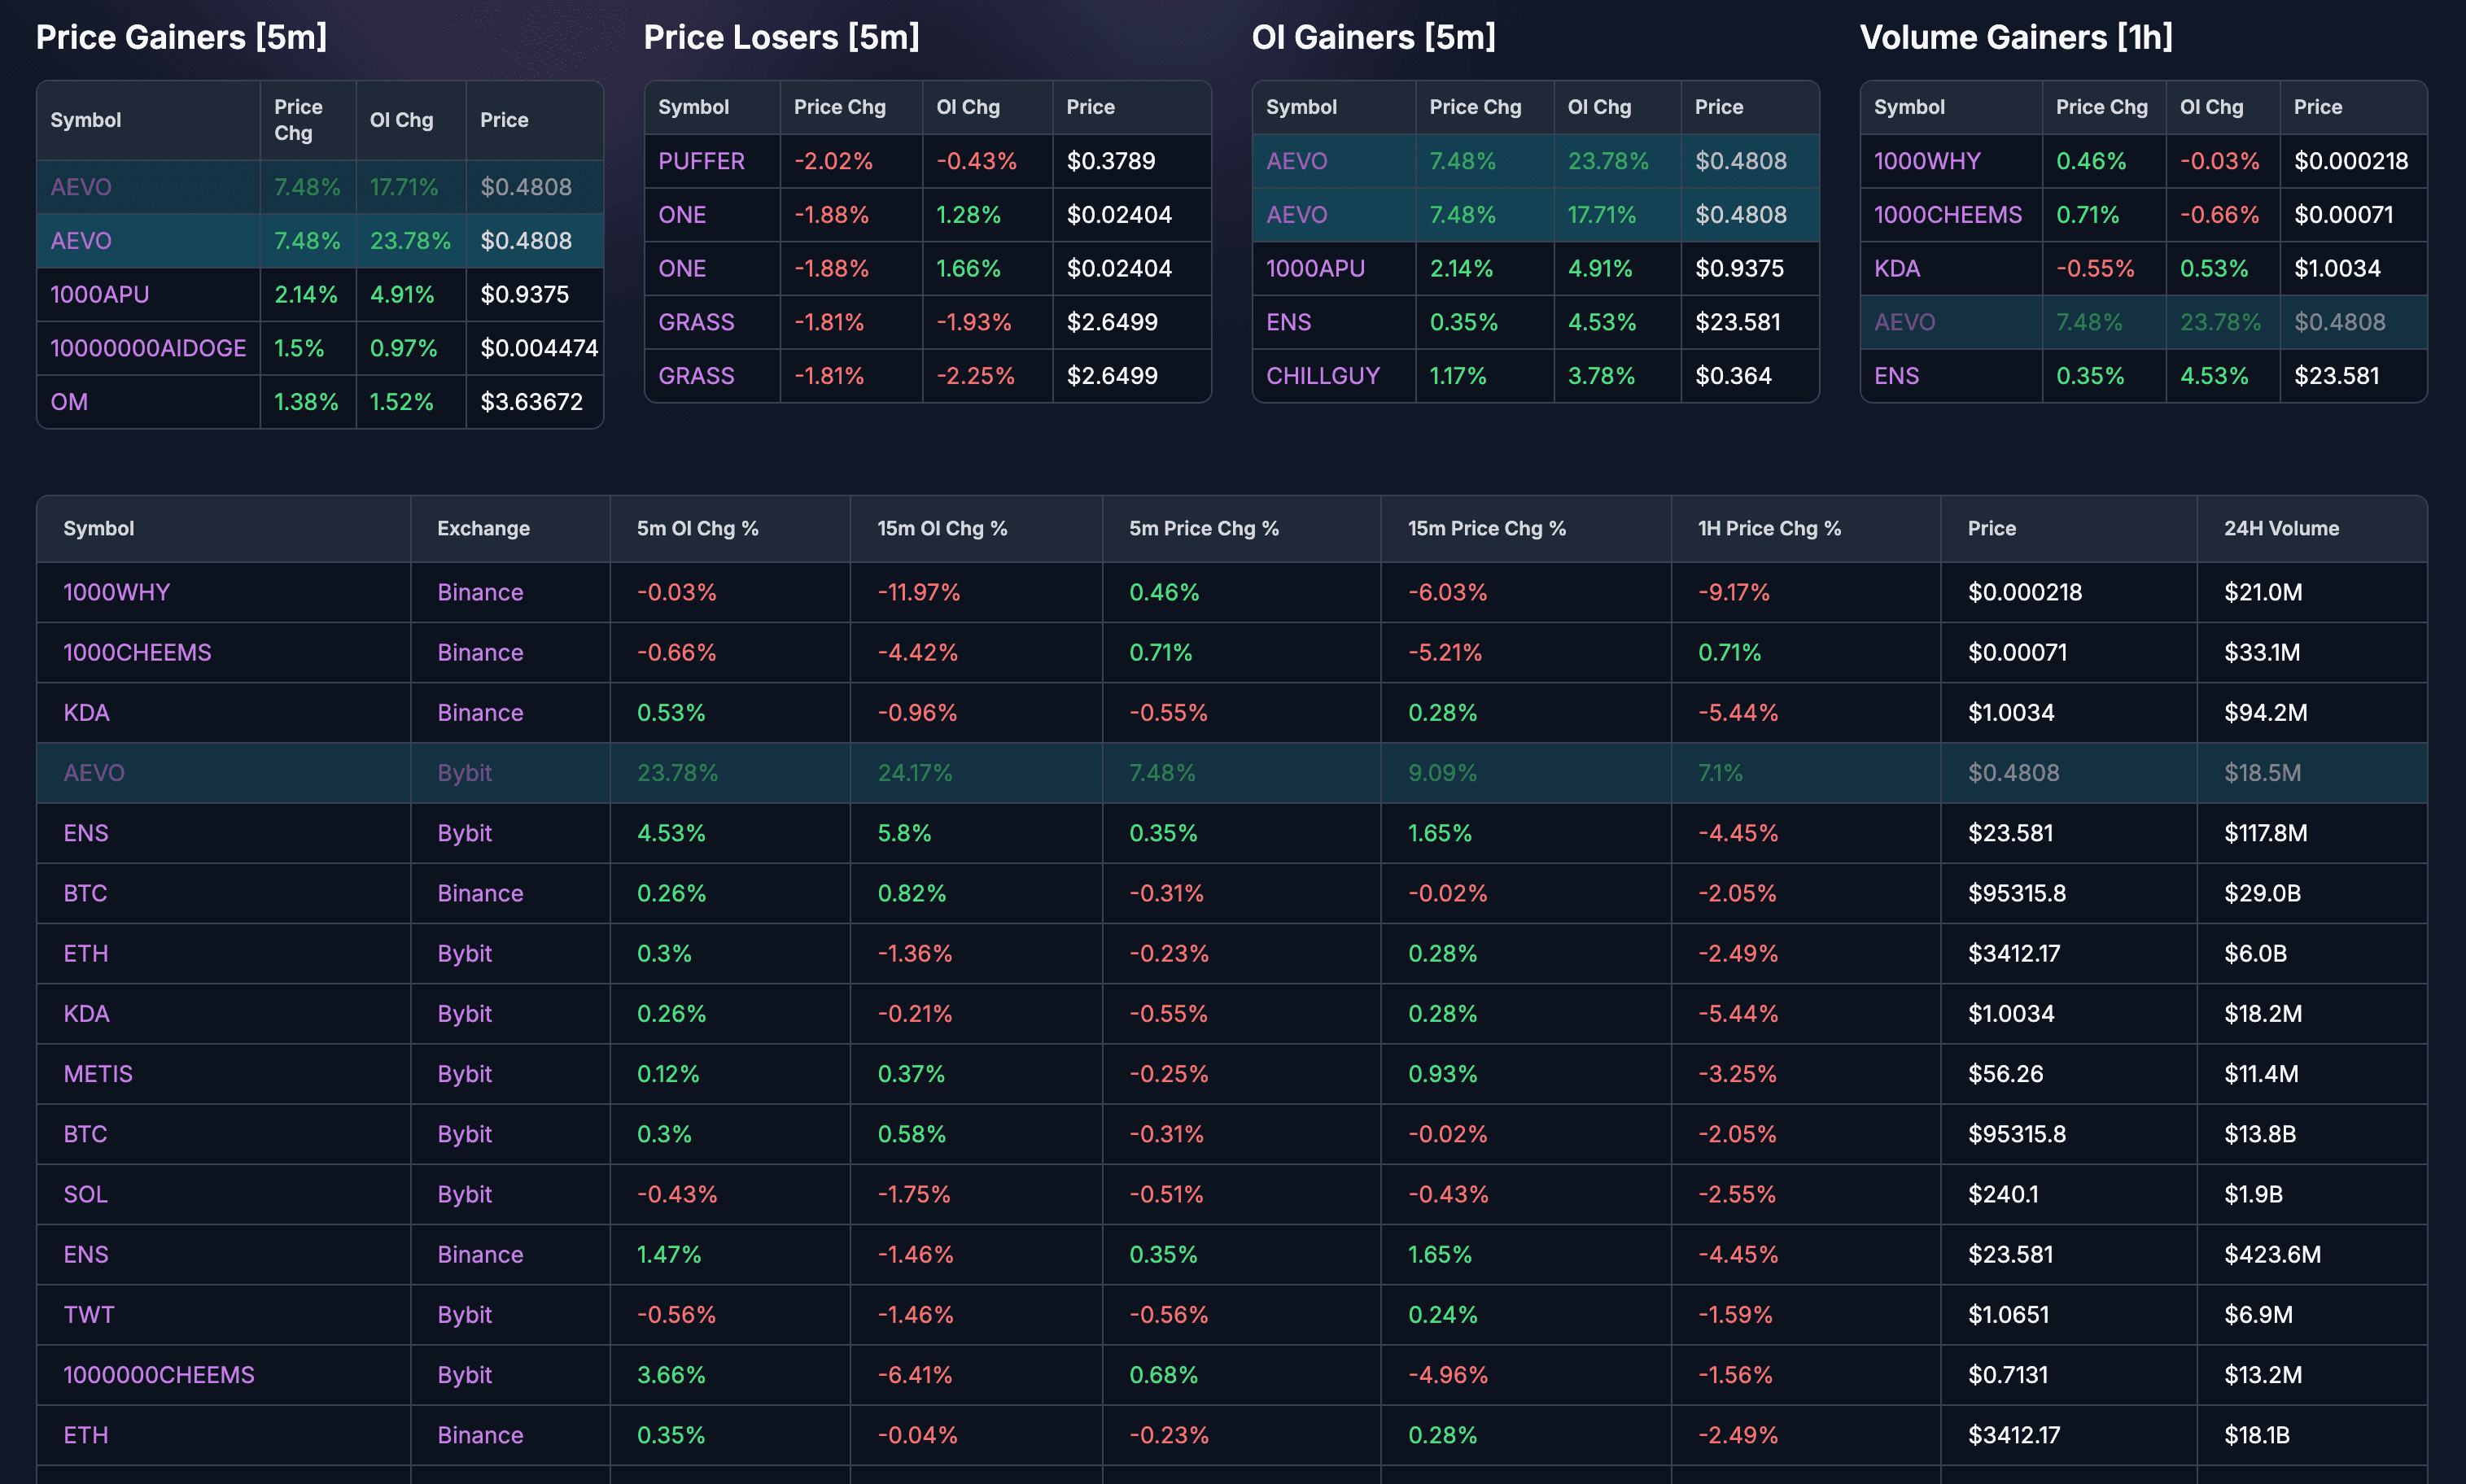Open GRASS from the Price Losers list
The height and width of the screenshot is (1484, 2466).
[697, 321]
